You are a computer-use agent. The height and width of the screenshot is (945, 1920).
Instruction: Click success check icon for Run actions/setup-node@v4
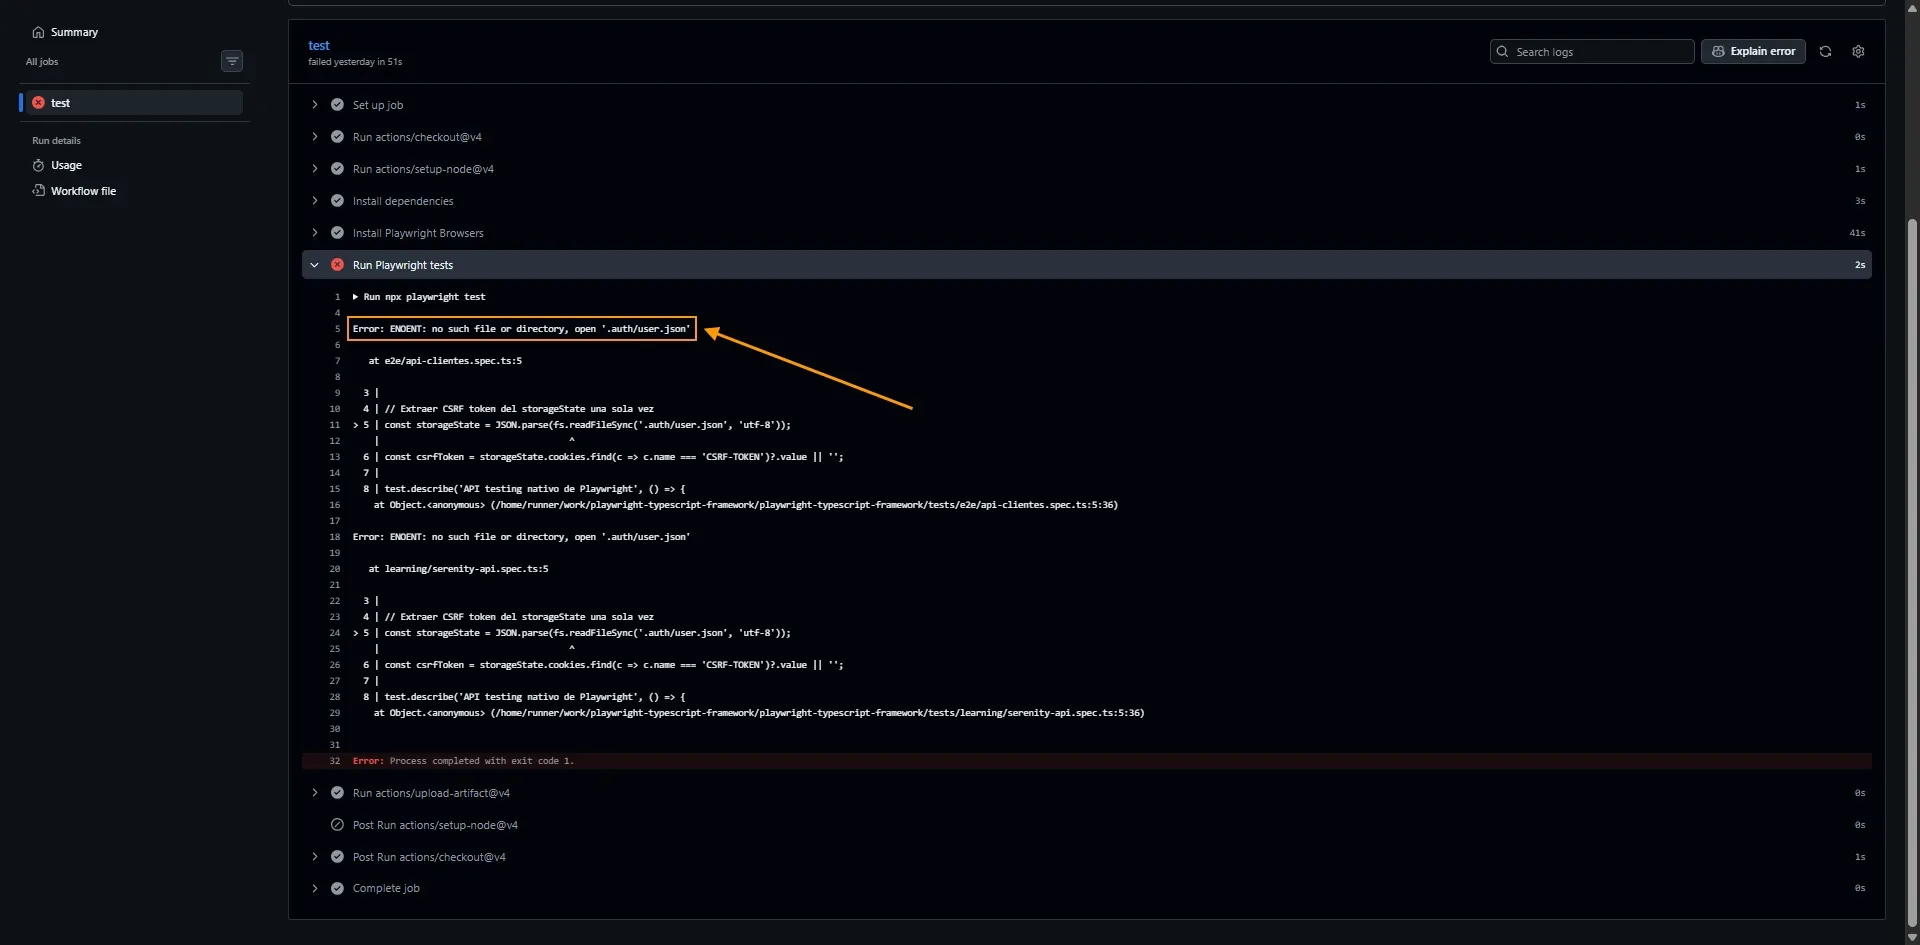click(x=337, y=169)
